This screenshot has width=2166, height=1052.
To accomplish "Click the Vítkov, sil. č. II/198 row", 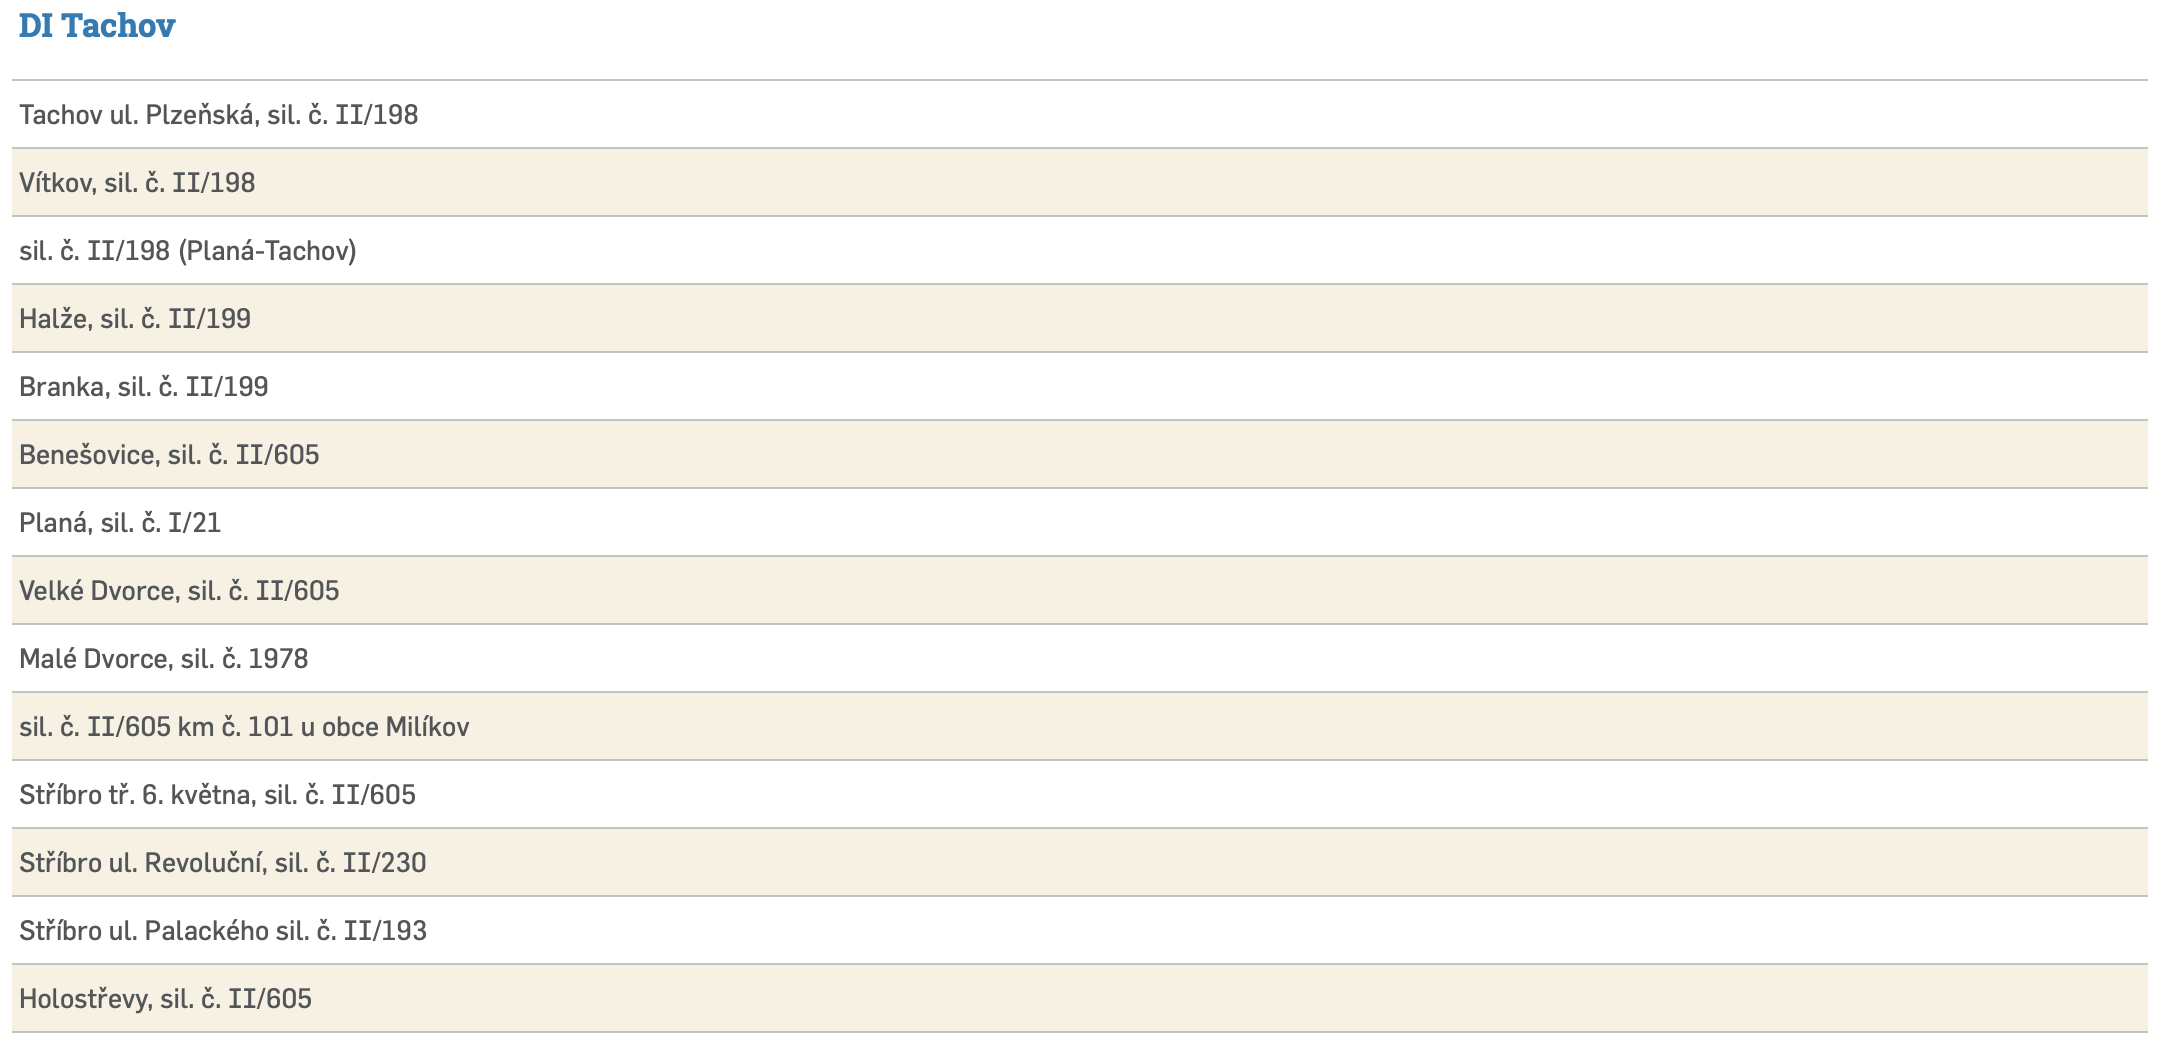I will tap(137, 183).
